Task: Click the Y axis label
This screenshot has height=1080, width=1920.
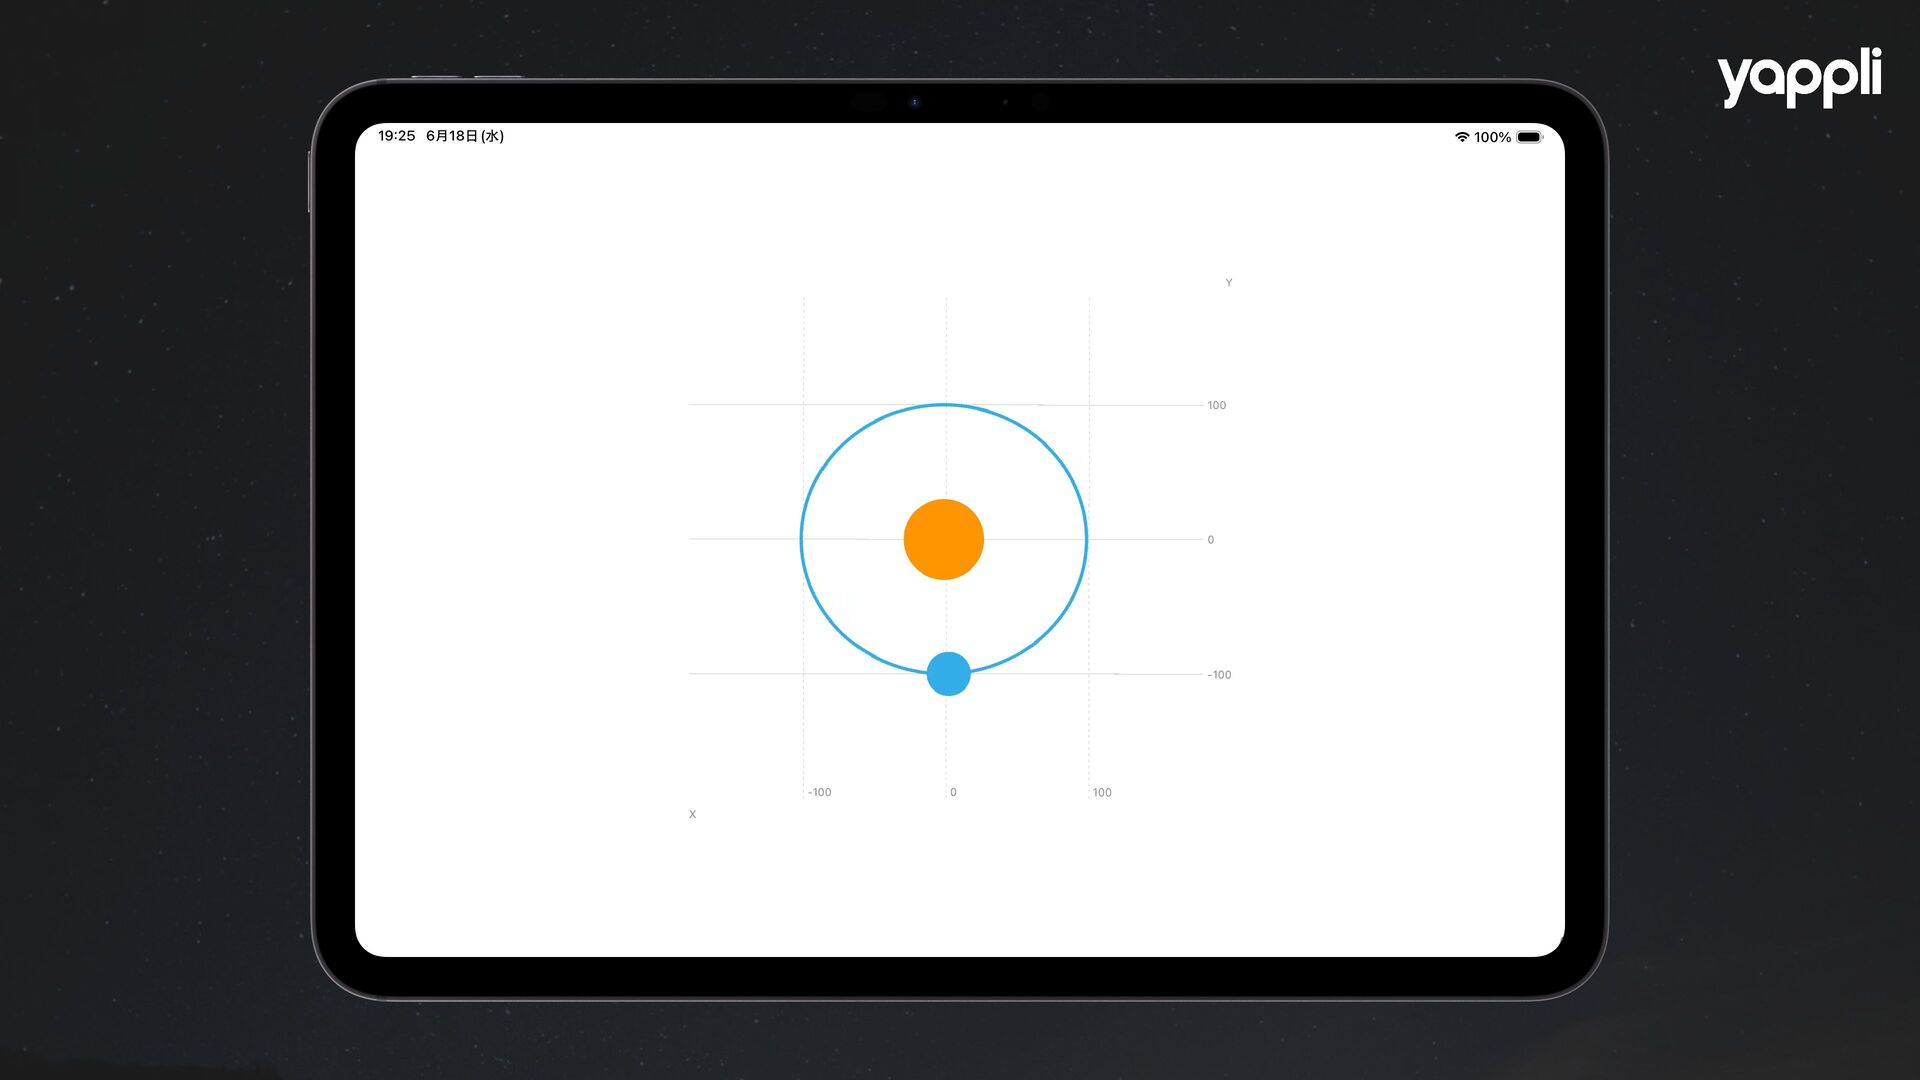Action: pyautogui.click(x=1229, y=283)
